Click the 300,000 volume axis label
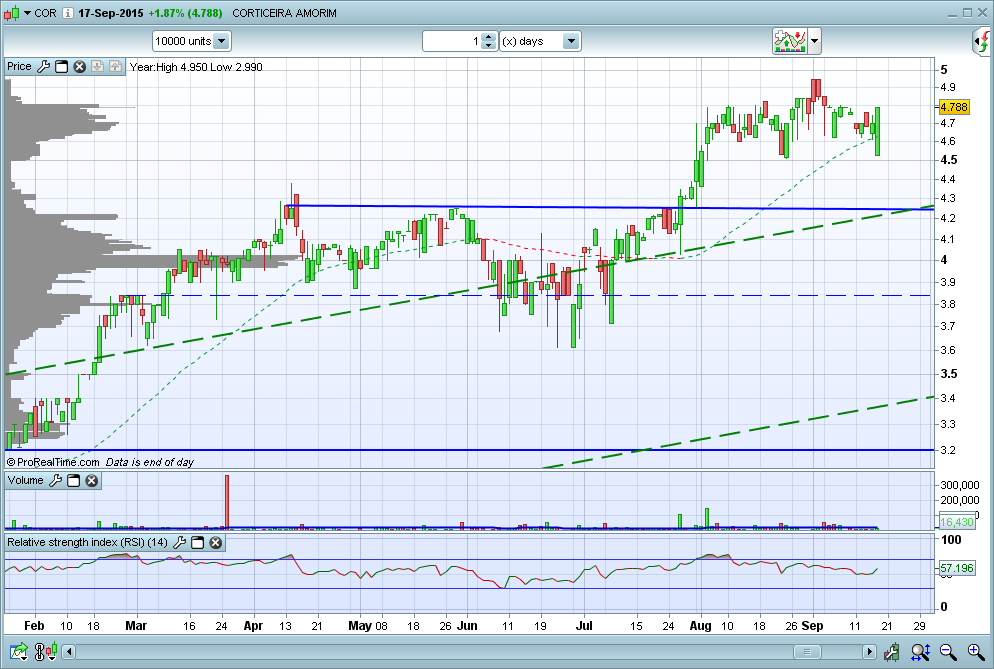This screenshot has width=994, height=669. (x=960, y=485)
